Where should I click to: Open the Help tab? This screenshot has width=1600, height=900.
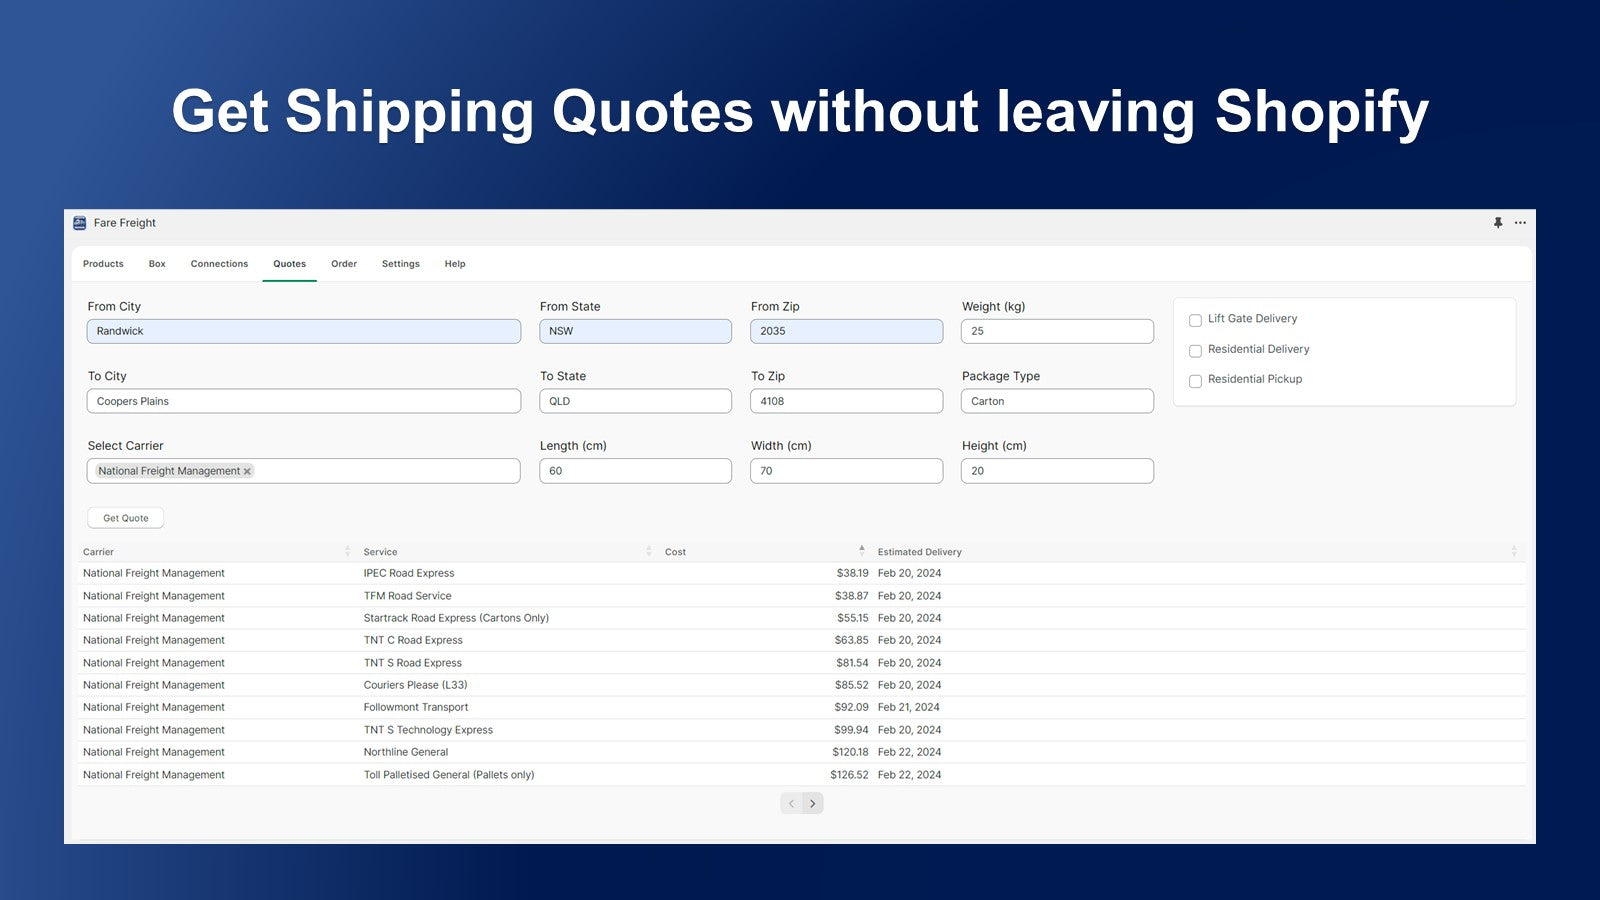(x=455, y=264)
